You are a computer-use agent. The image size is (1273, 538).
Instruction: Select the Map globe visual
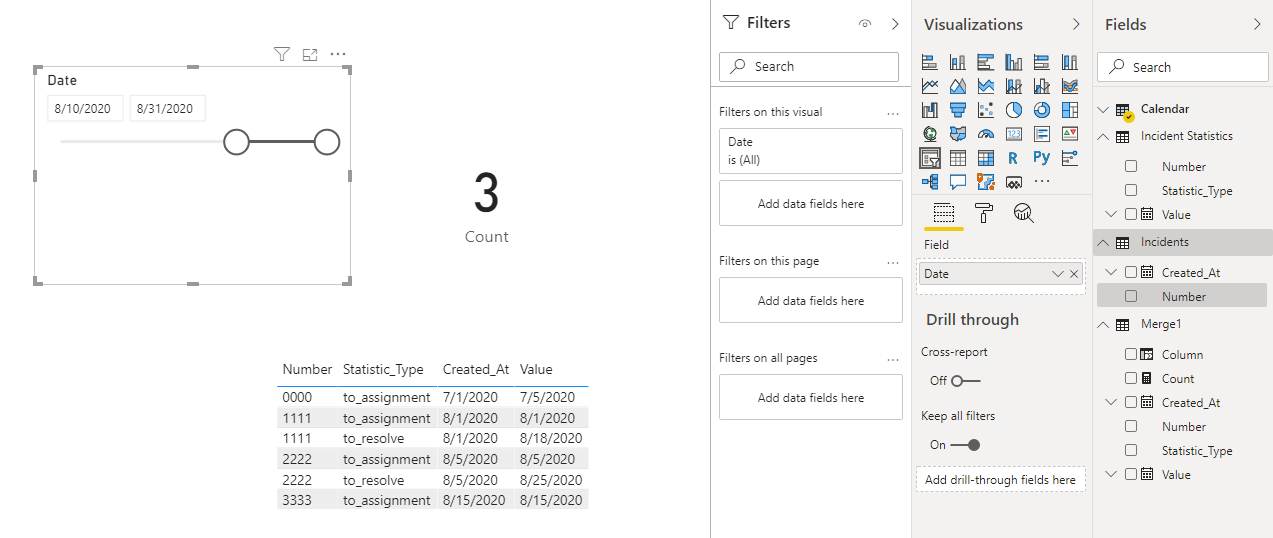tap(930, 133)
